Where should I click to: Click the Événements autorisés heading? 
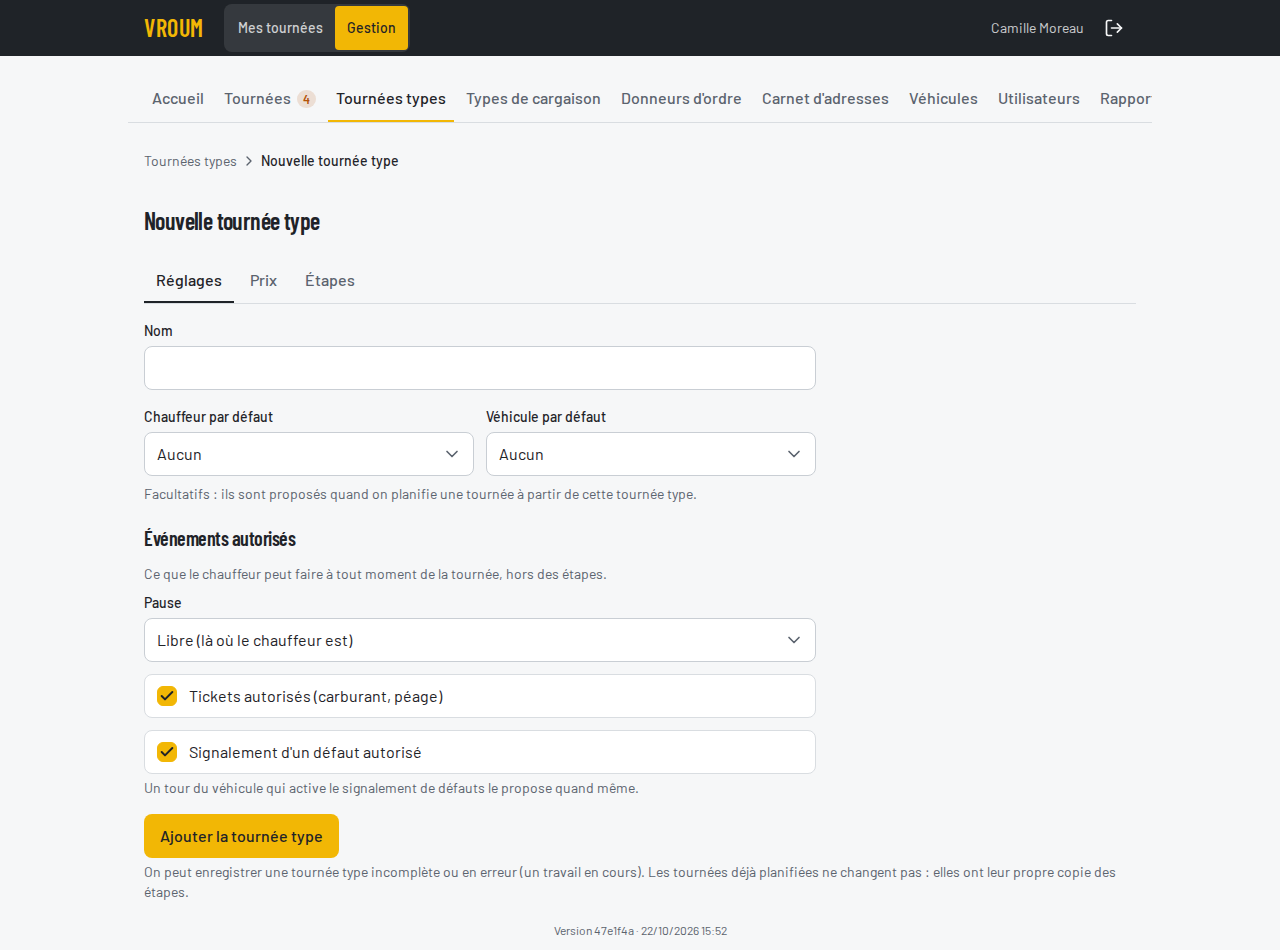pos(220,539)
